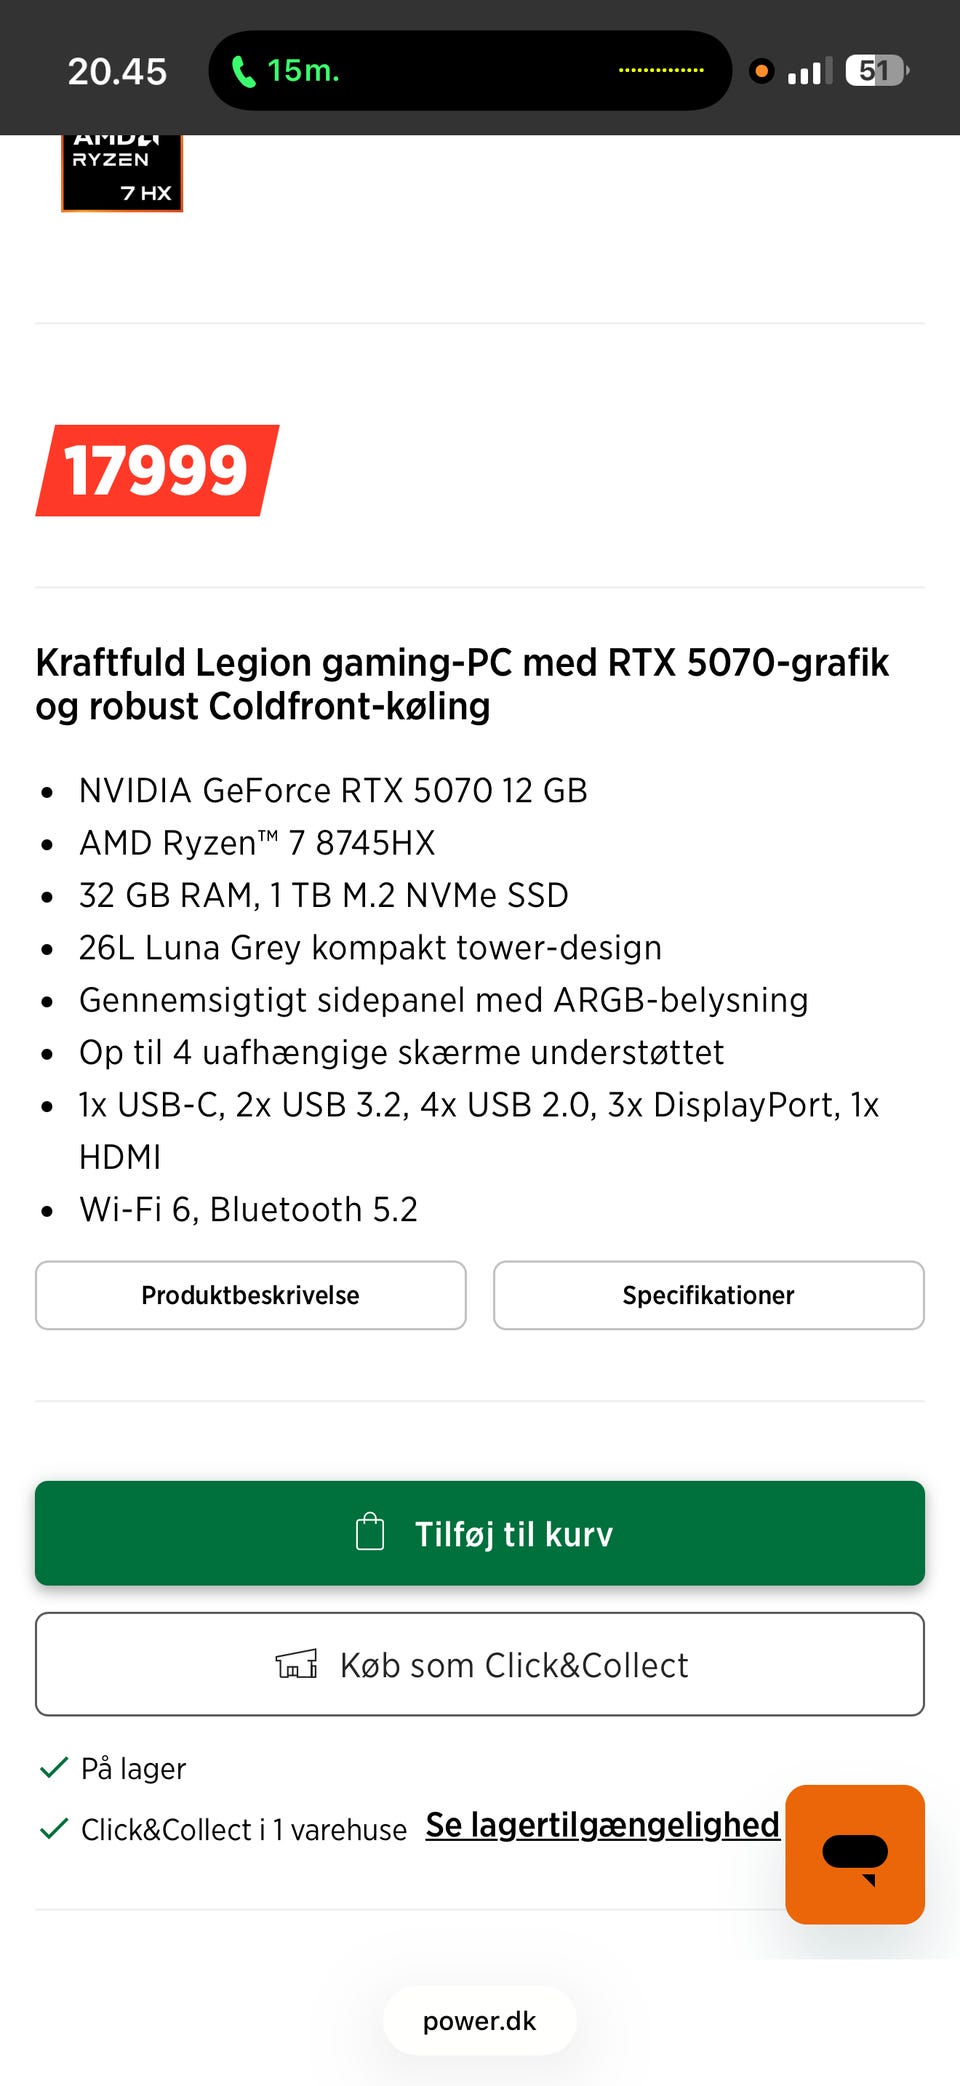Screen dimensions: 960x2086
Task: Tap the shopping bag icon
Action: 370,1532
